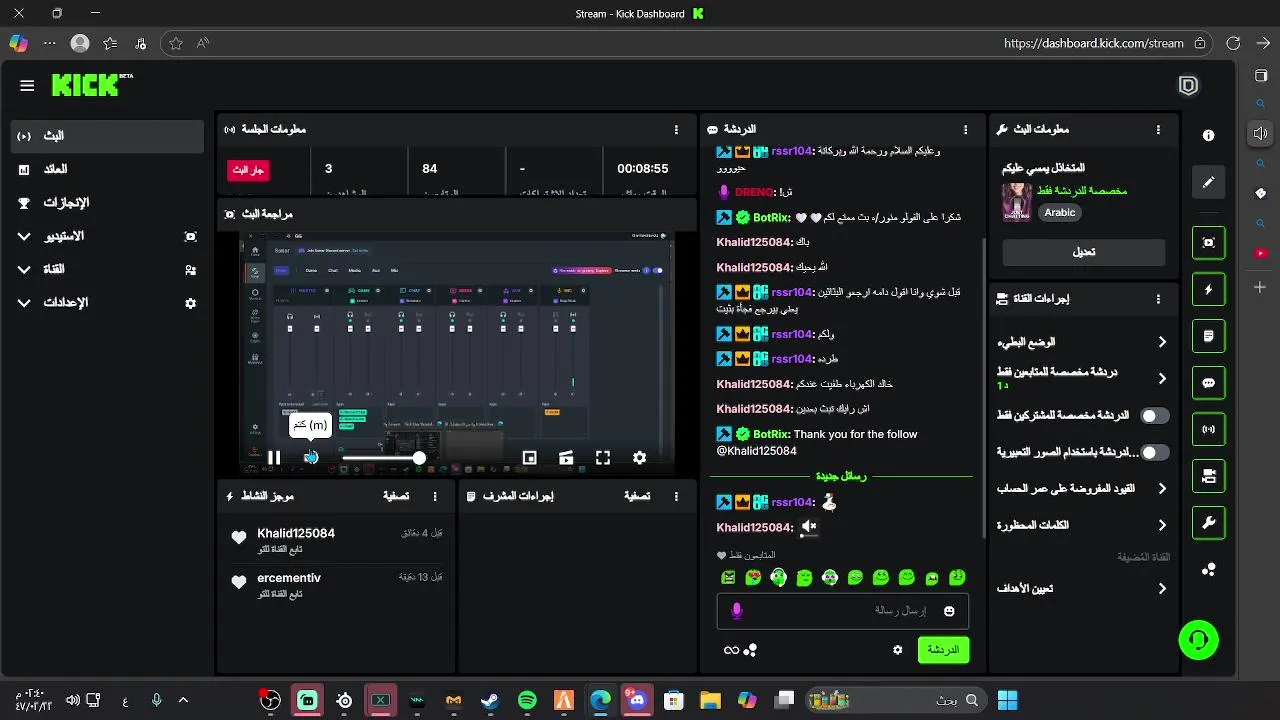Open Discord from the taskbar
1280x720 pixels.
(637, 701)
